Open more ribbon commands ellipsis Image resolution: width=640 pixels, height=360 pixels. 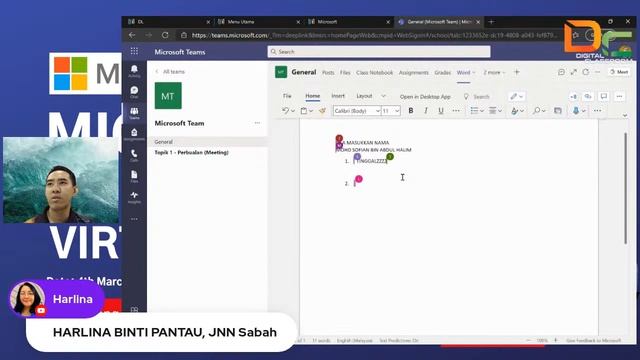point(597,111)
